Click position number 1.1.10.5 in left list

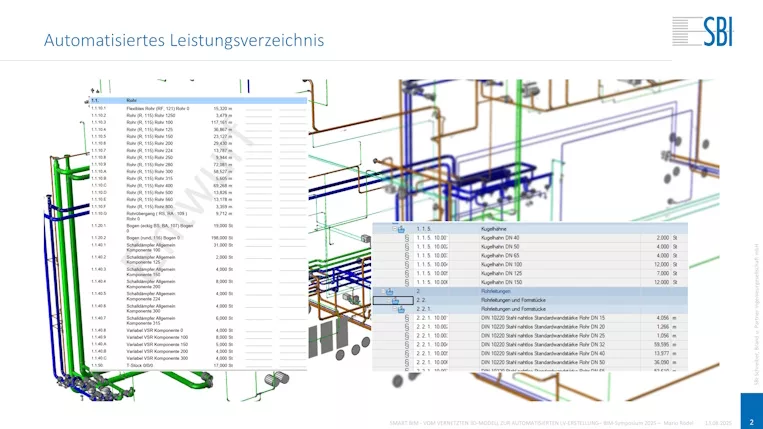(99, 137)
